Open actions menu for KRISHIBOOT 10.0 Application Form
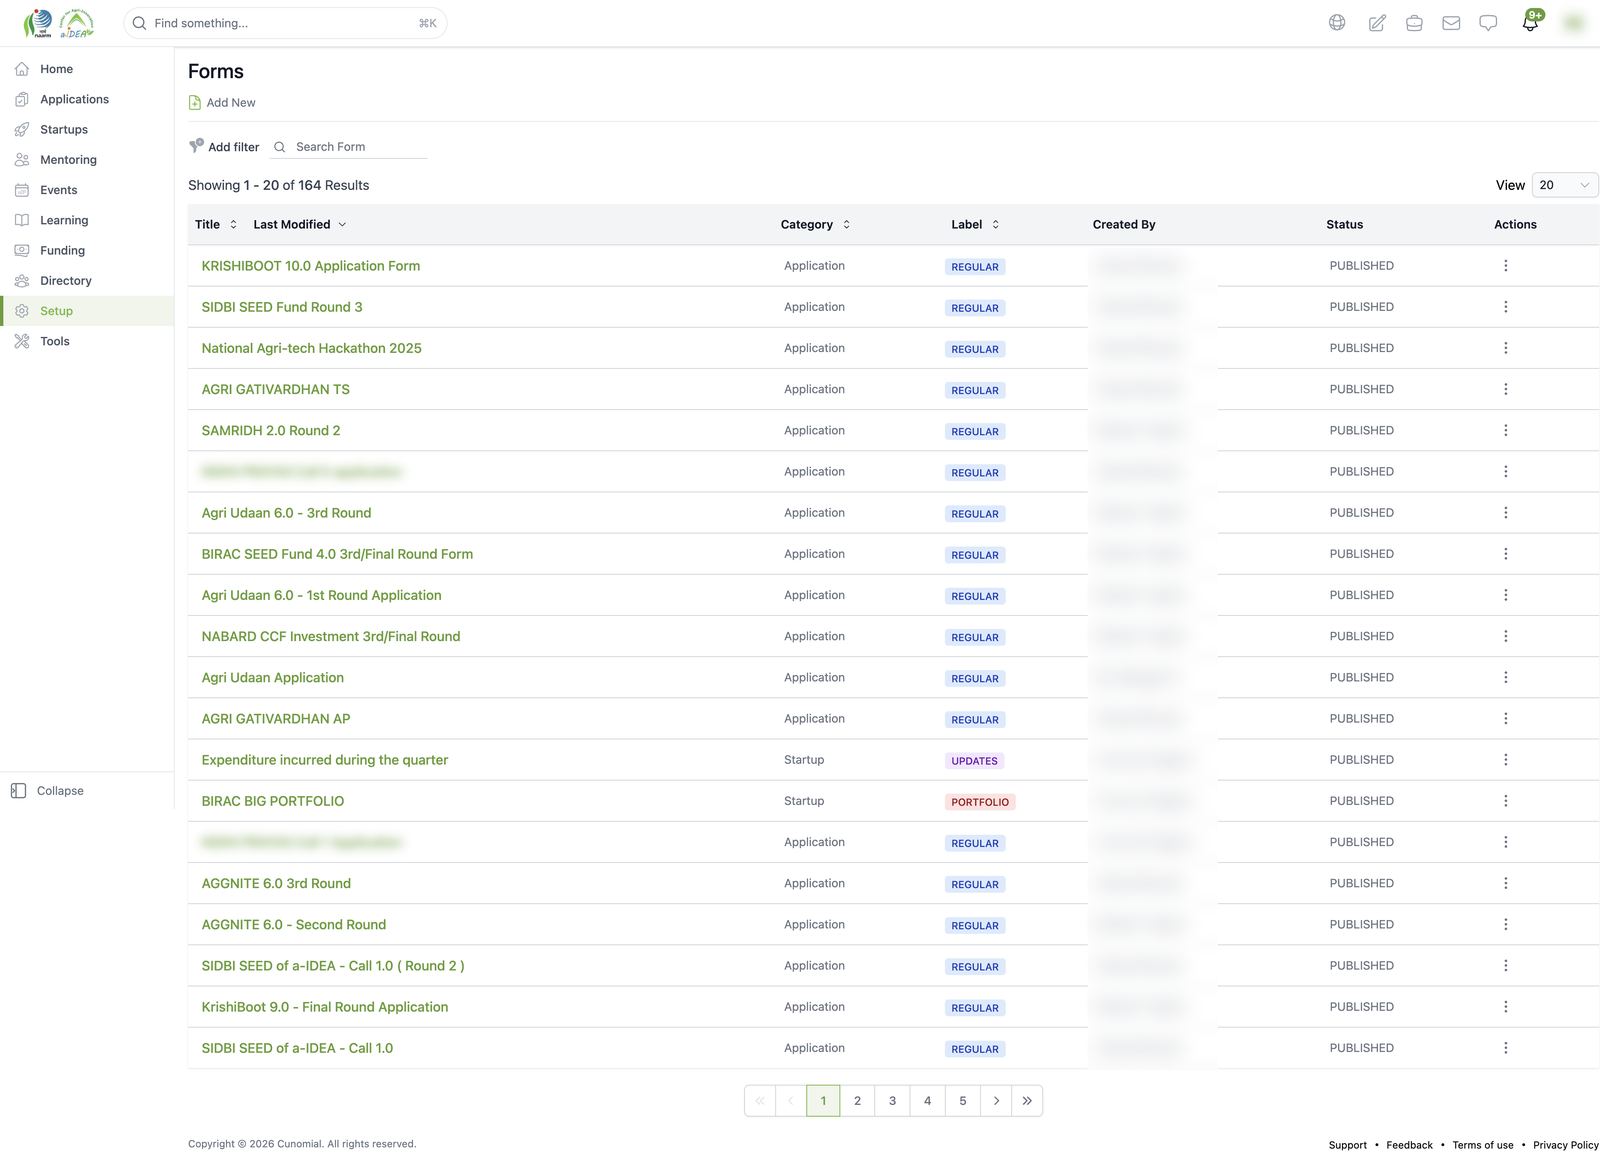 pyautogui.click(x=1505, y=266)
